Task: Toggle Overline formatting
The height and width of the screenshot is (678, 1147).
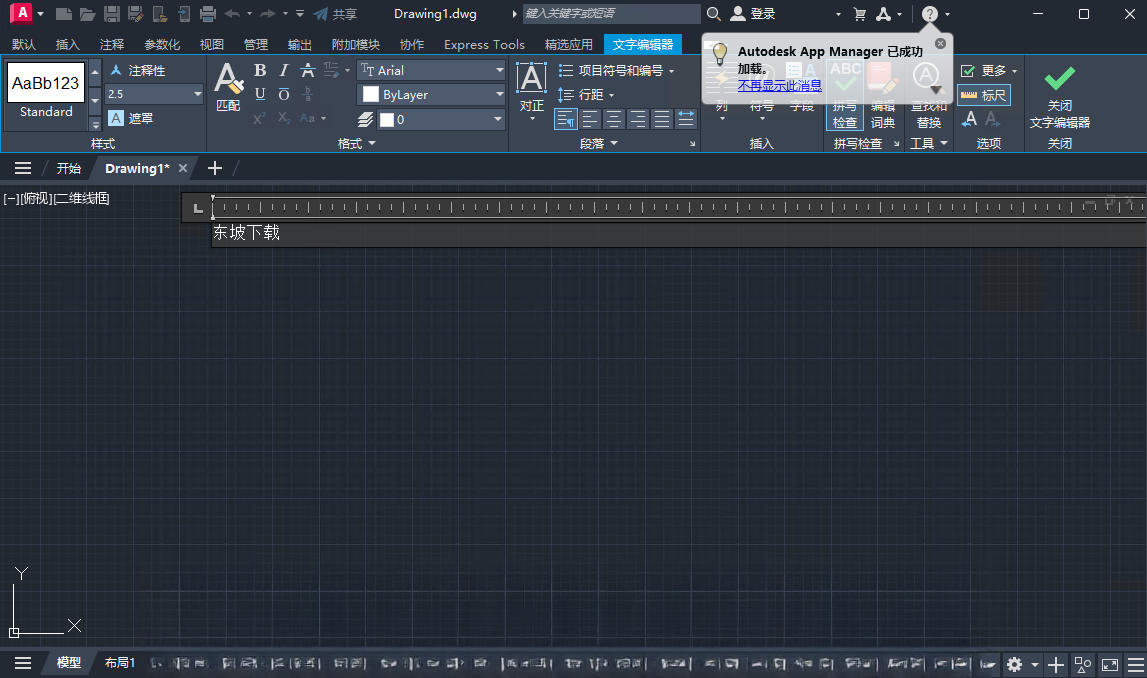Action: [x=284, y=94]
